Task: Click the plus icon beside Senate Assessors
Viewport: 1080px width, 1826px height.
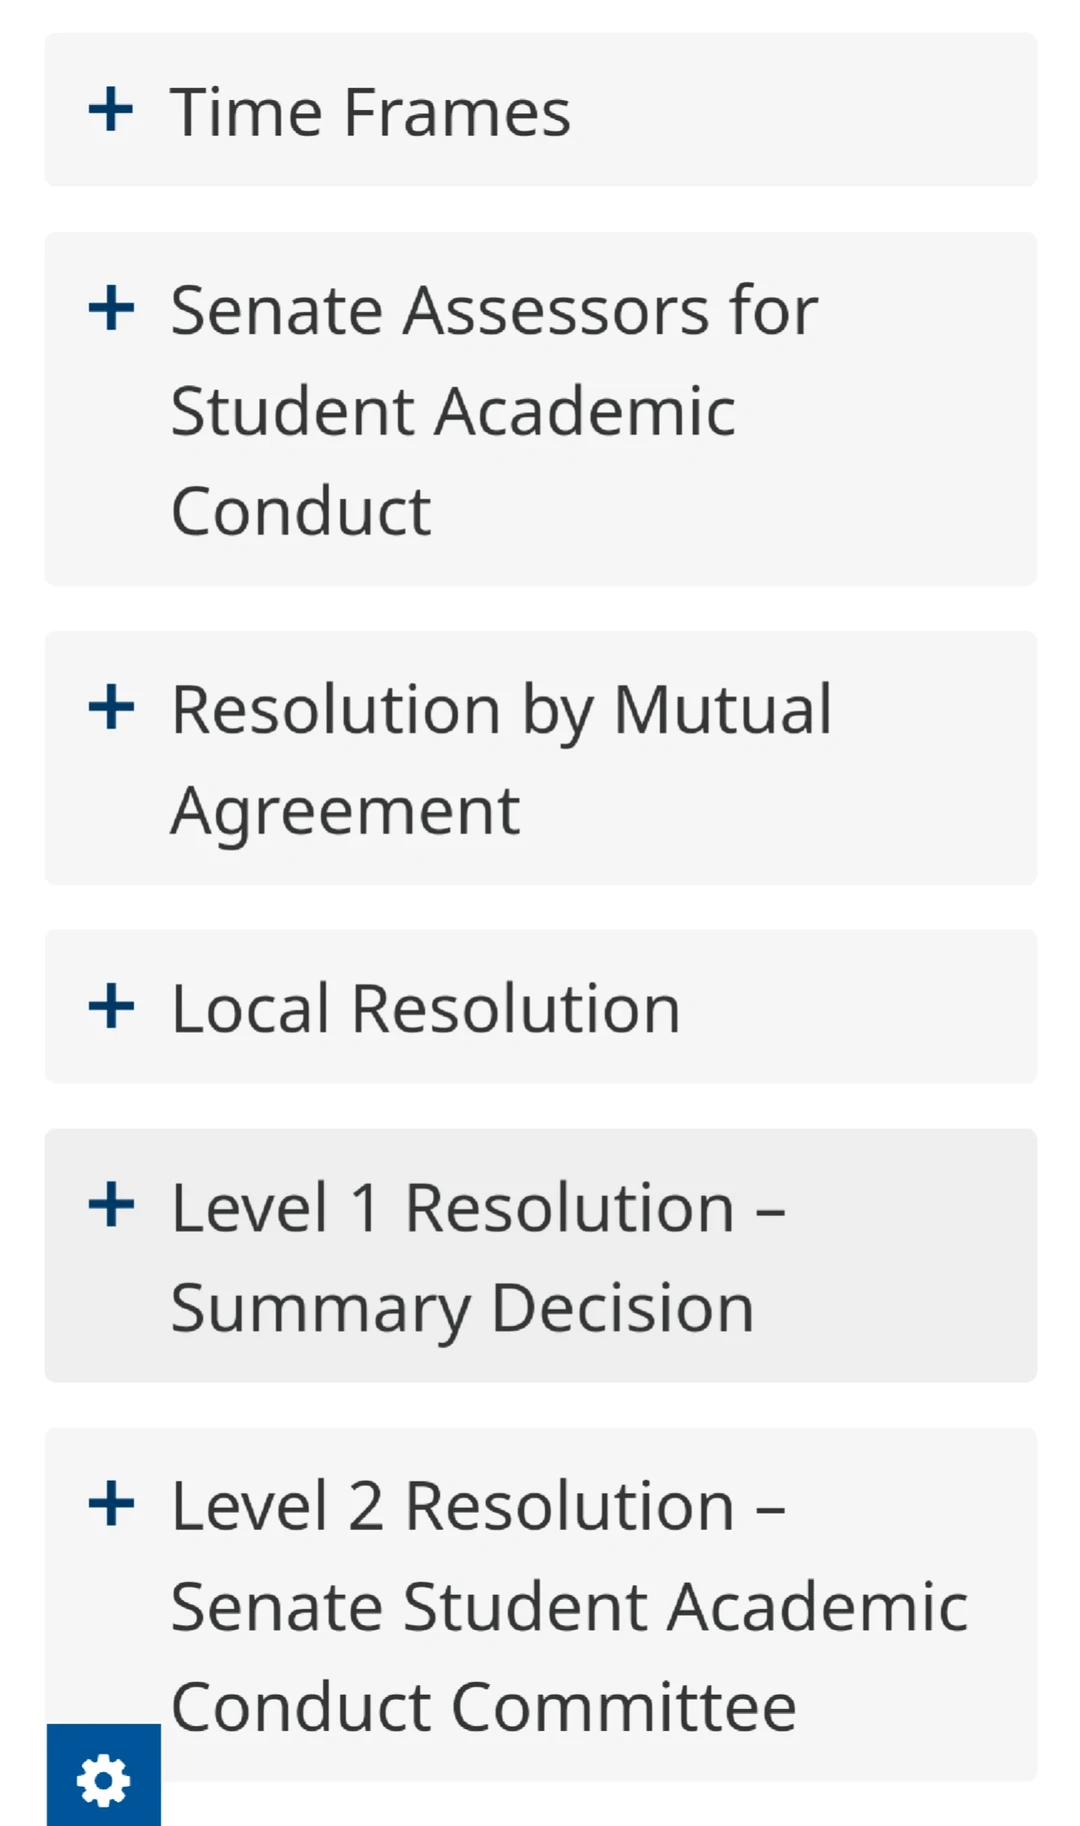Action: pos(111,308)
